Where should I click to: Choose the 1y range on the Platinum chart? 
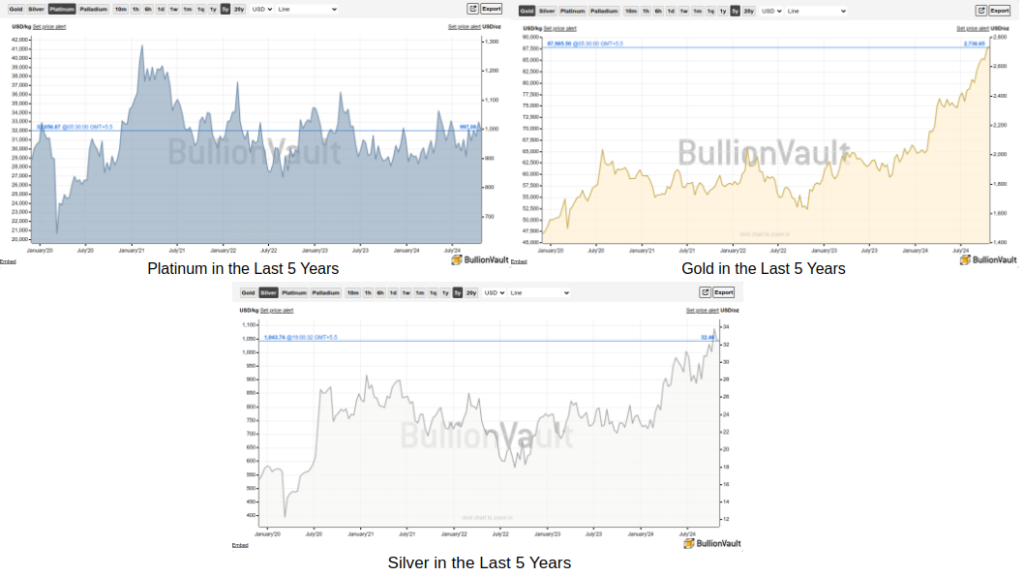(x=213, y=9)
